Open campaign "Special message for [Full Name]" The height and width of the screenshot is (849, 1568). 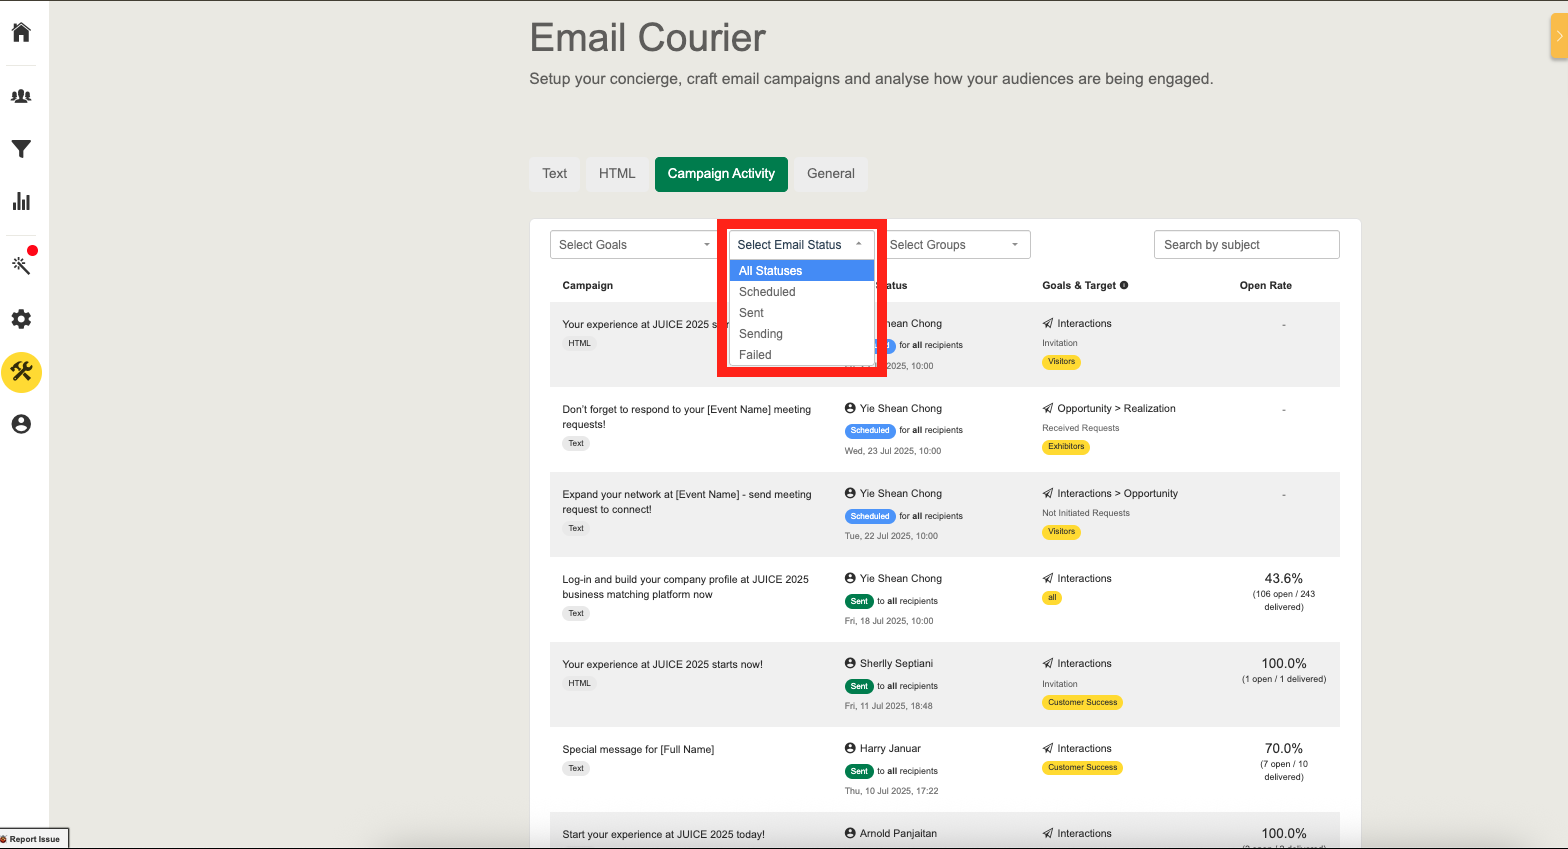(638, 749)
